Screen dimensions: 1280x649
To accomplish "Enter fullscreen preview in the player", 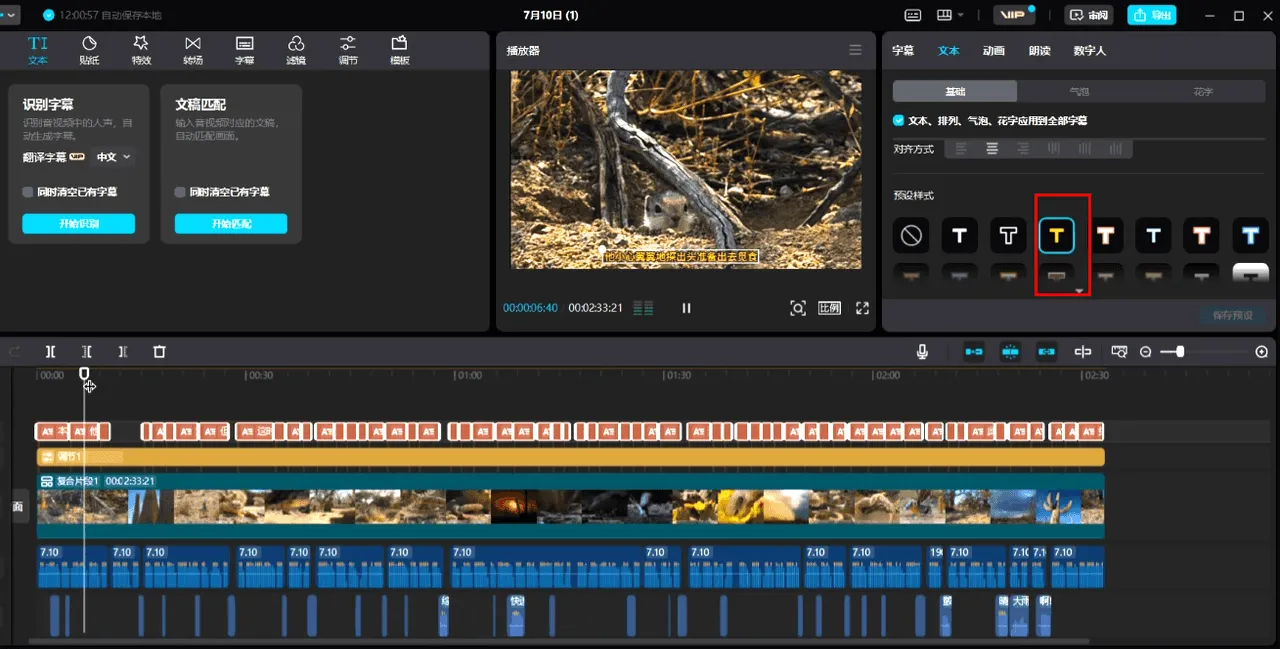I will [862, 308].
